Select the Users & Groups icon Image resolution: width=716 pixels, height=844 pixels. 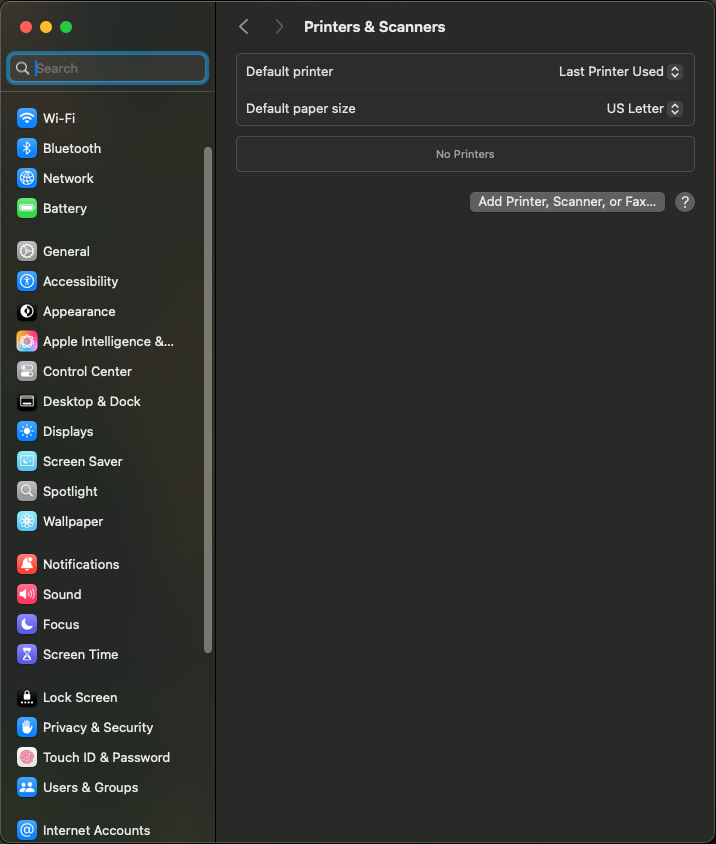(27, 787)
